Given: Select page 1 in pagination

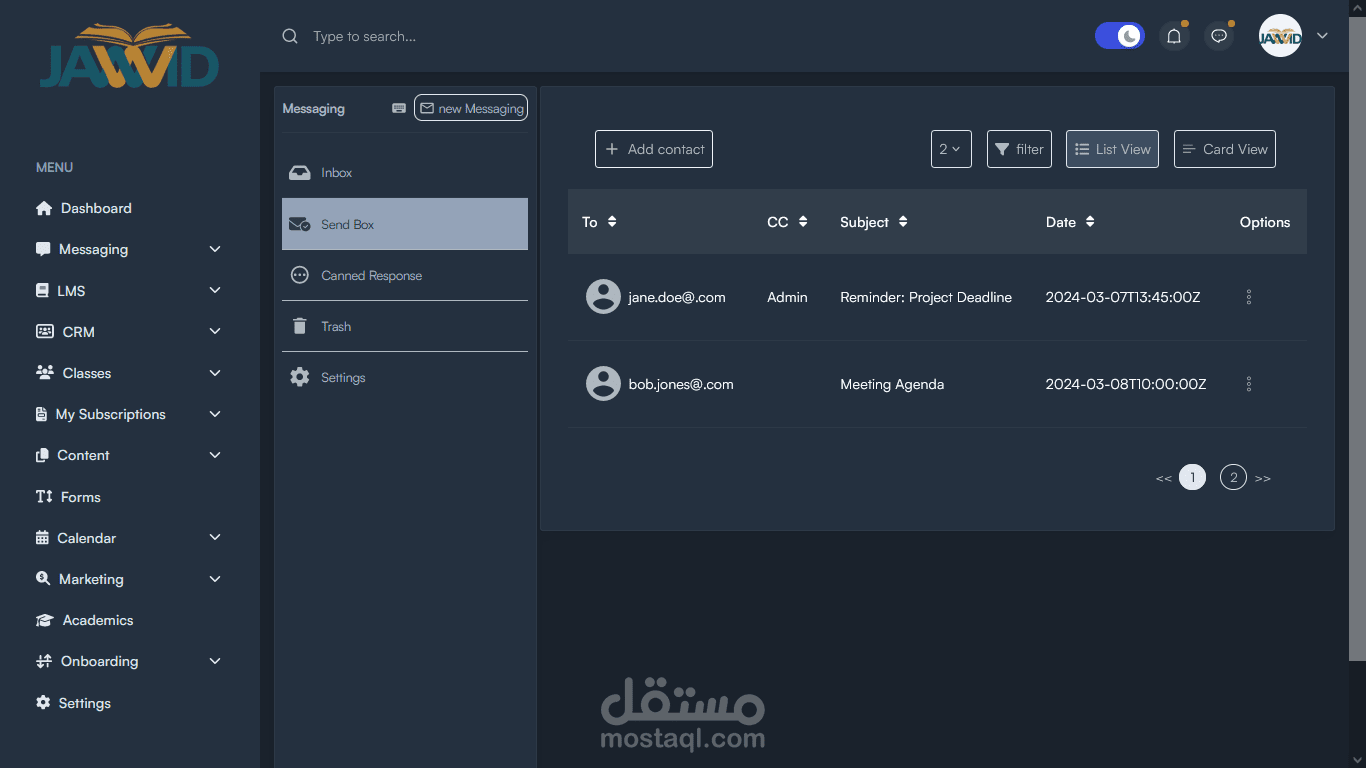Looking at the screenshot, I should [x=1192, y=478].
